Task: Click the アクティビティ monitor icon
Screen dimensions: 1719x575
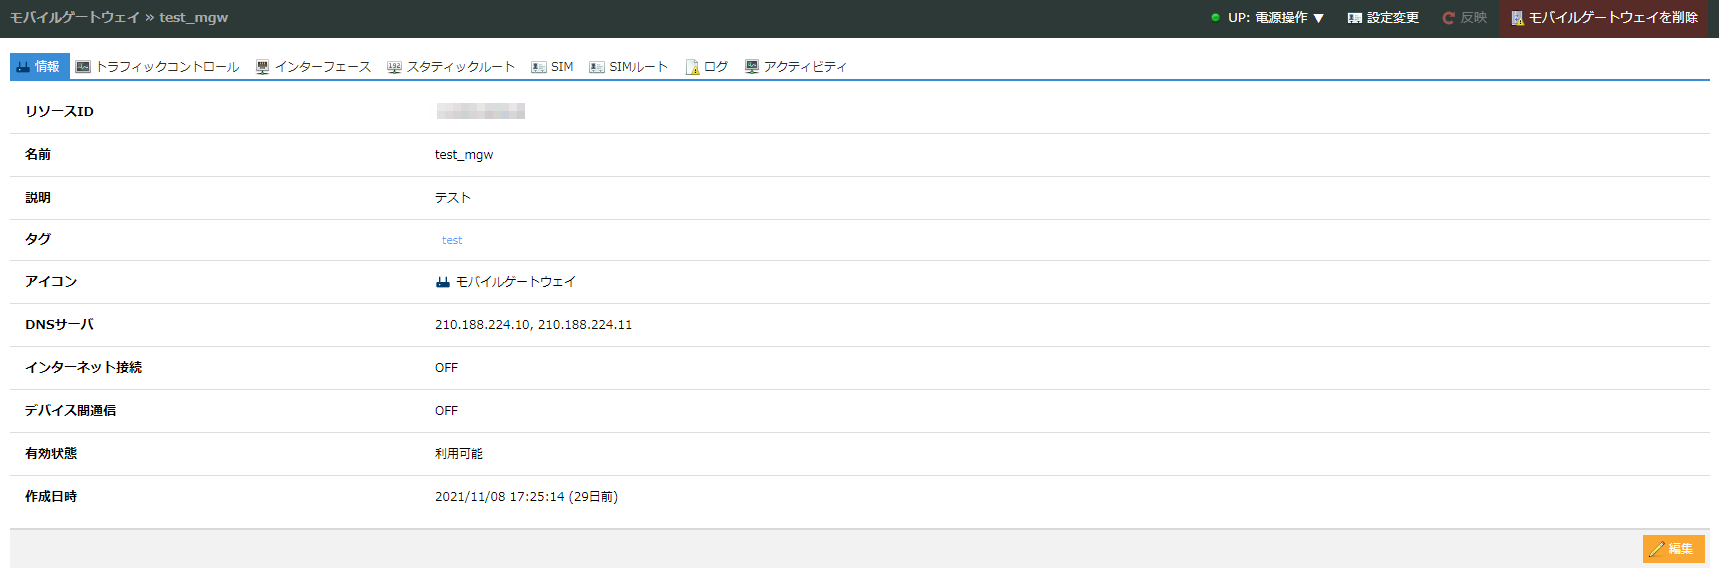Action: point(752,67)
